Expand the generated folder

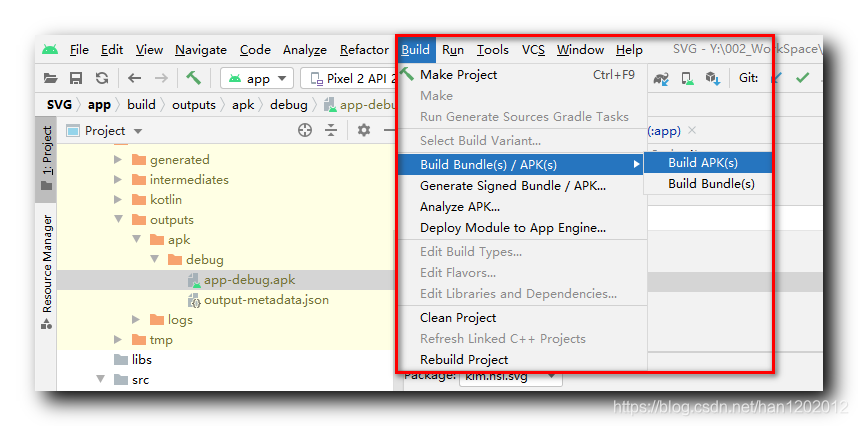(118, 160)
